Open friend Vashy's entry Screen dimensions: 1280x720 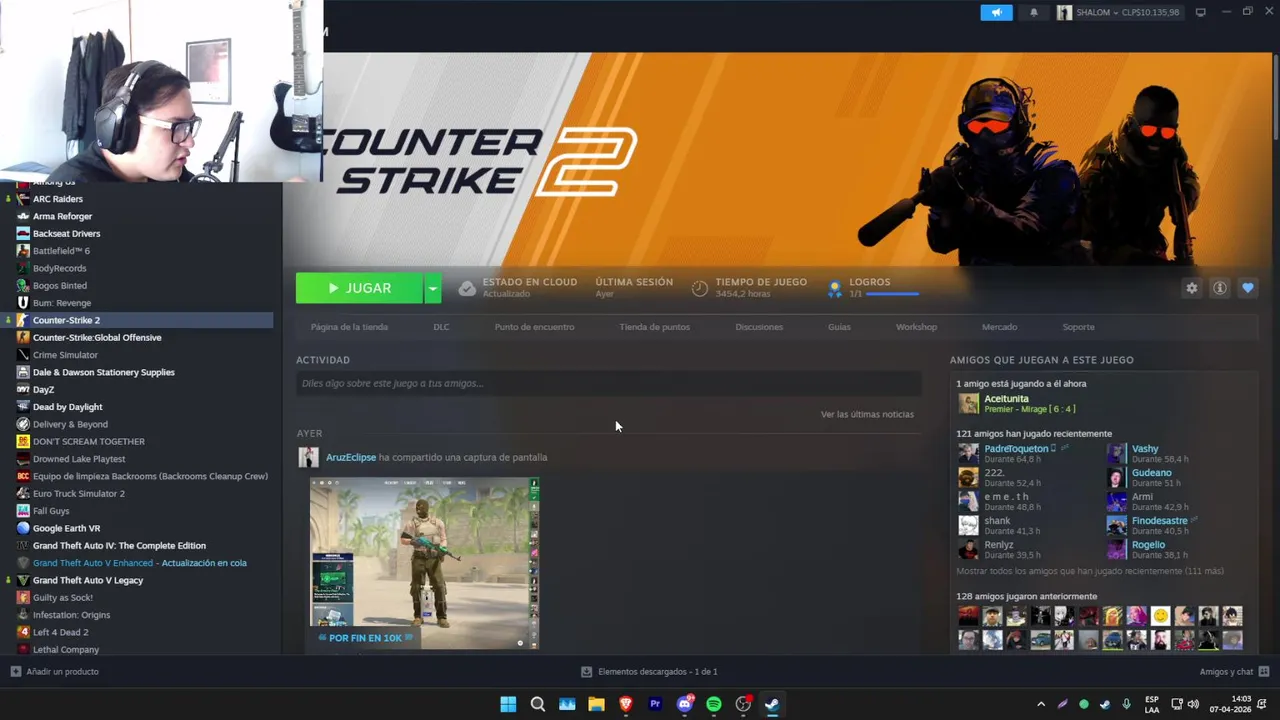pos(1145,449)
